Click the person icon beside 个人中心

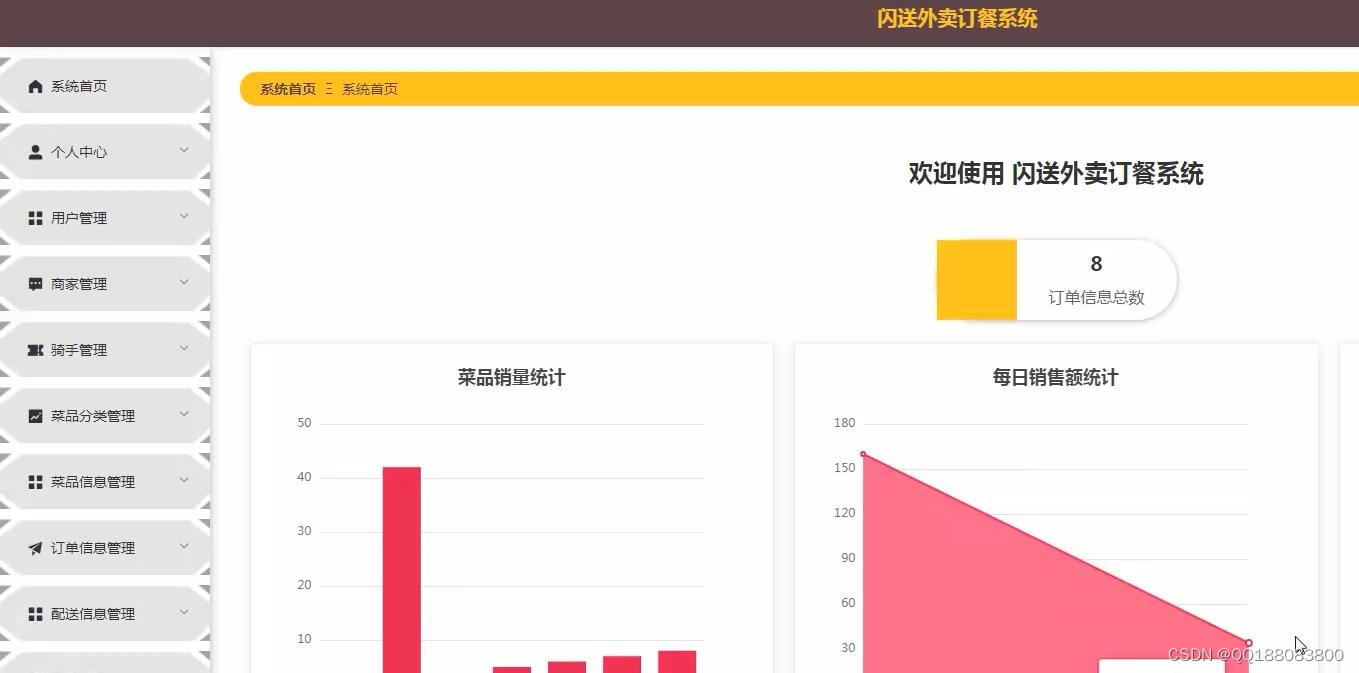(36, 152)
